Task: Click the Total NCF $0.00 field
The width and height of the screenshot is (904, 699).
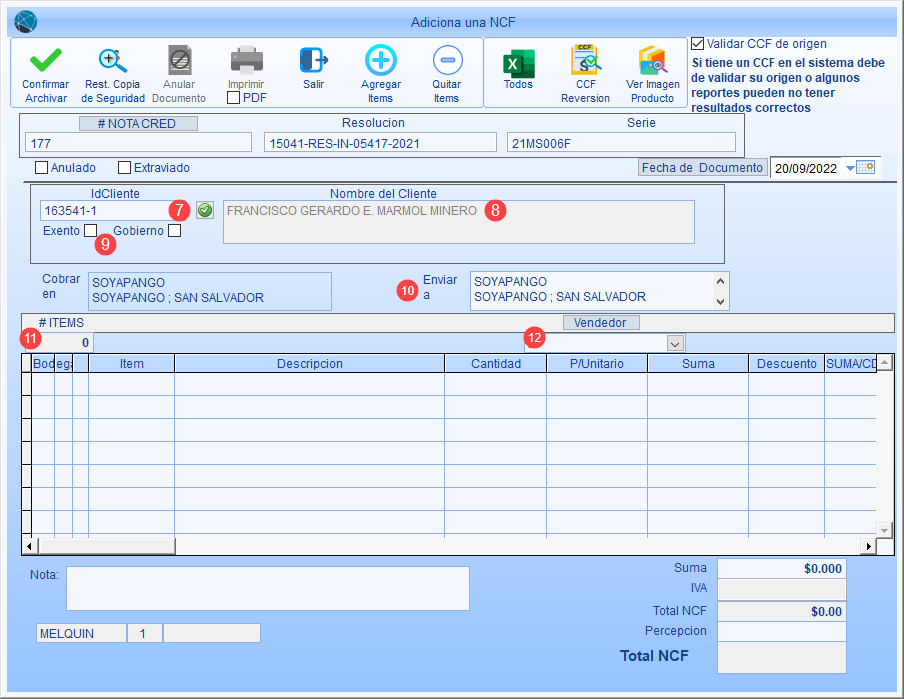Action: click(782, 611)
